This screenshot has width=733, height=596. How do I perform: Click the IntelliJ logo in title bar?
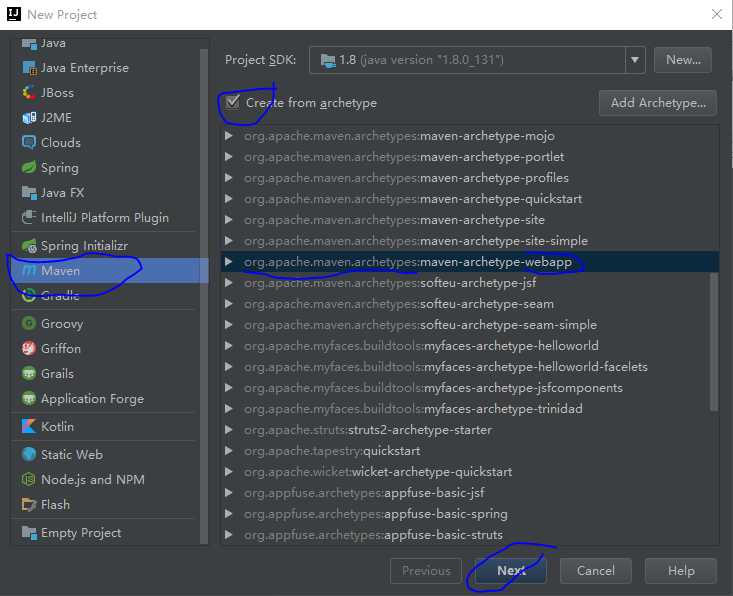(x=14, y=14)
